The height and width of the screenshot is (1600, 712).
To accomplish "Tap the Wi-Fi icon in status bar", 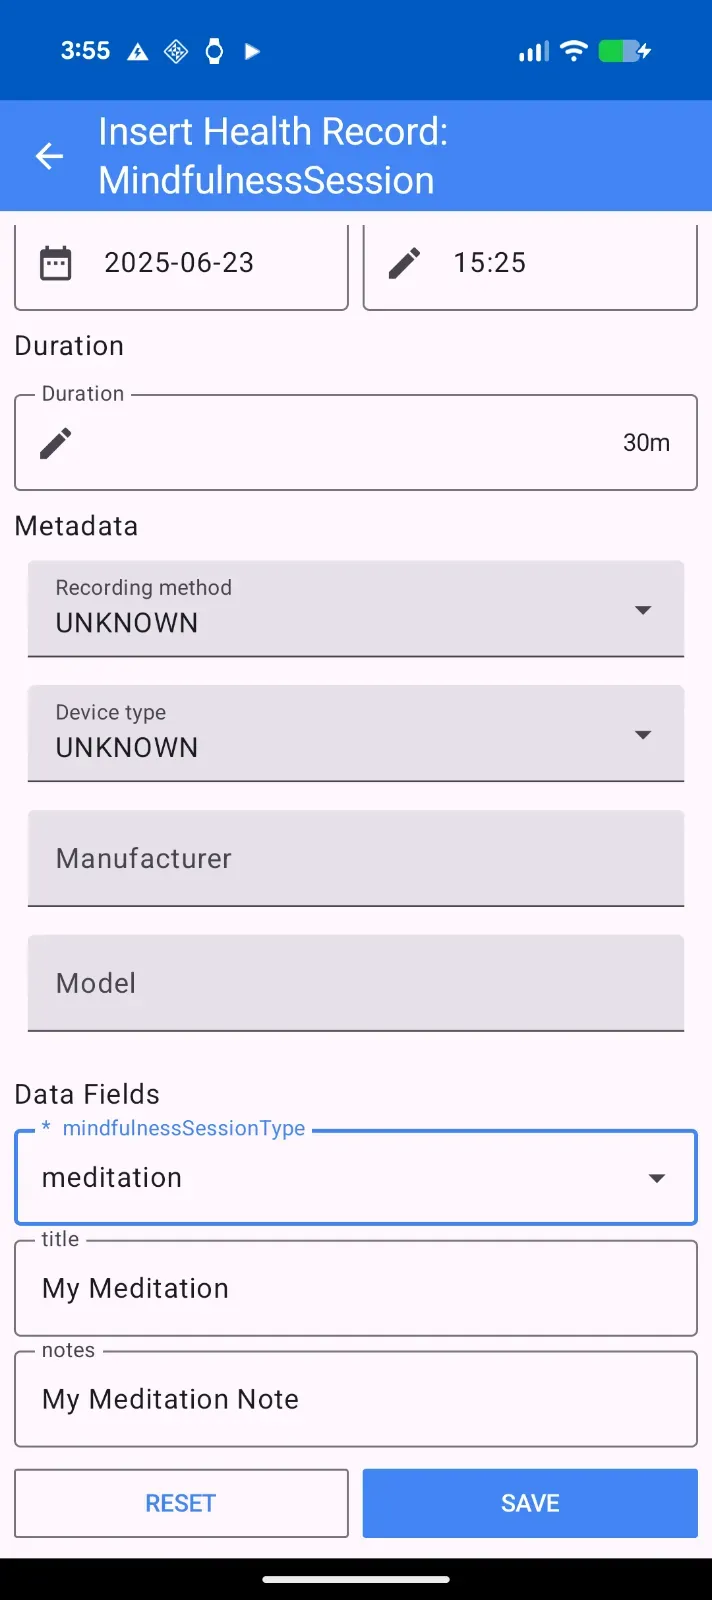I will [574, 51].
